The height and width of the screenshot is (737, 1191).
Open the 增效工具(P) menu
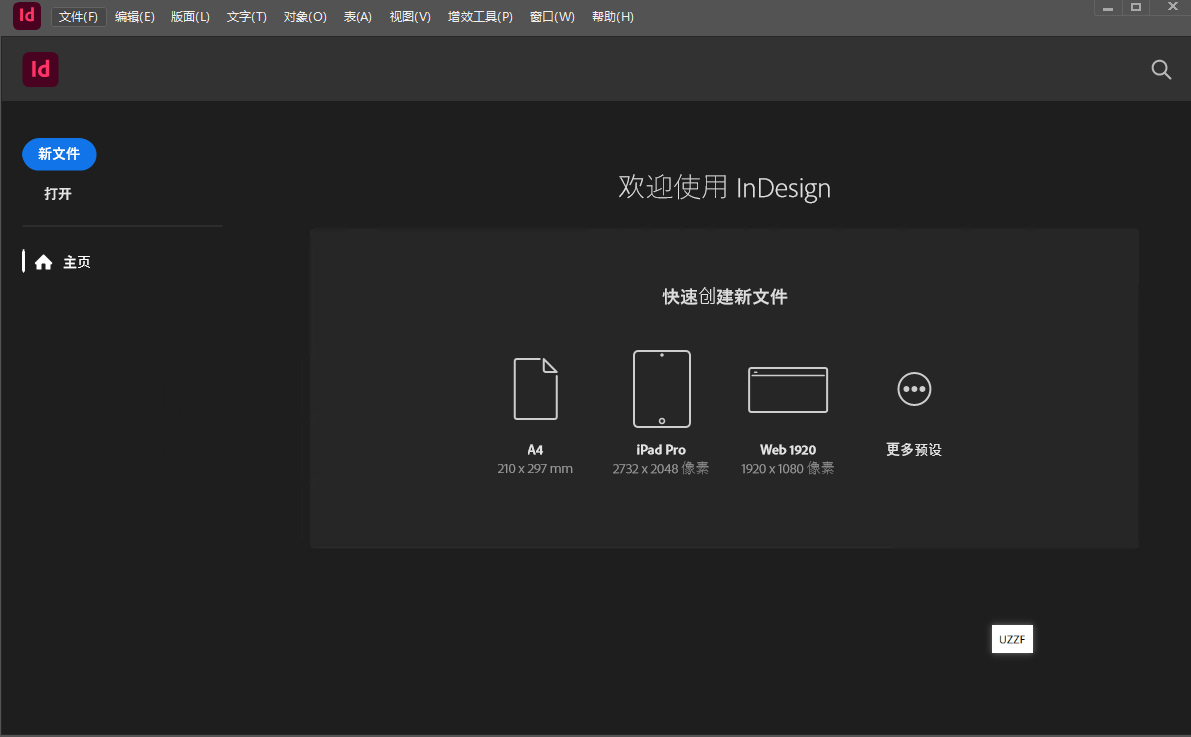coord(480,17)
